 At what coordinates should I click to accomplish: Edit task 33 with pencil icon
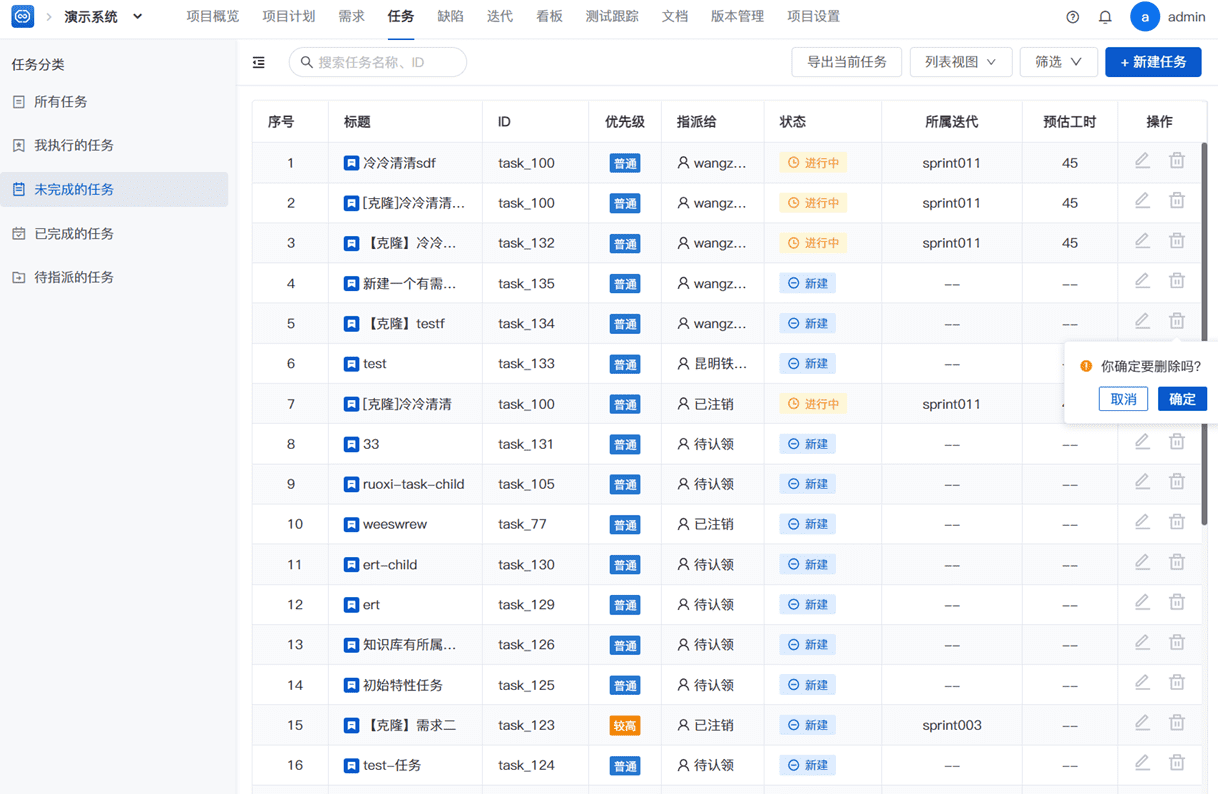click(1142, 441)
